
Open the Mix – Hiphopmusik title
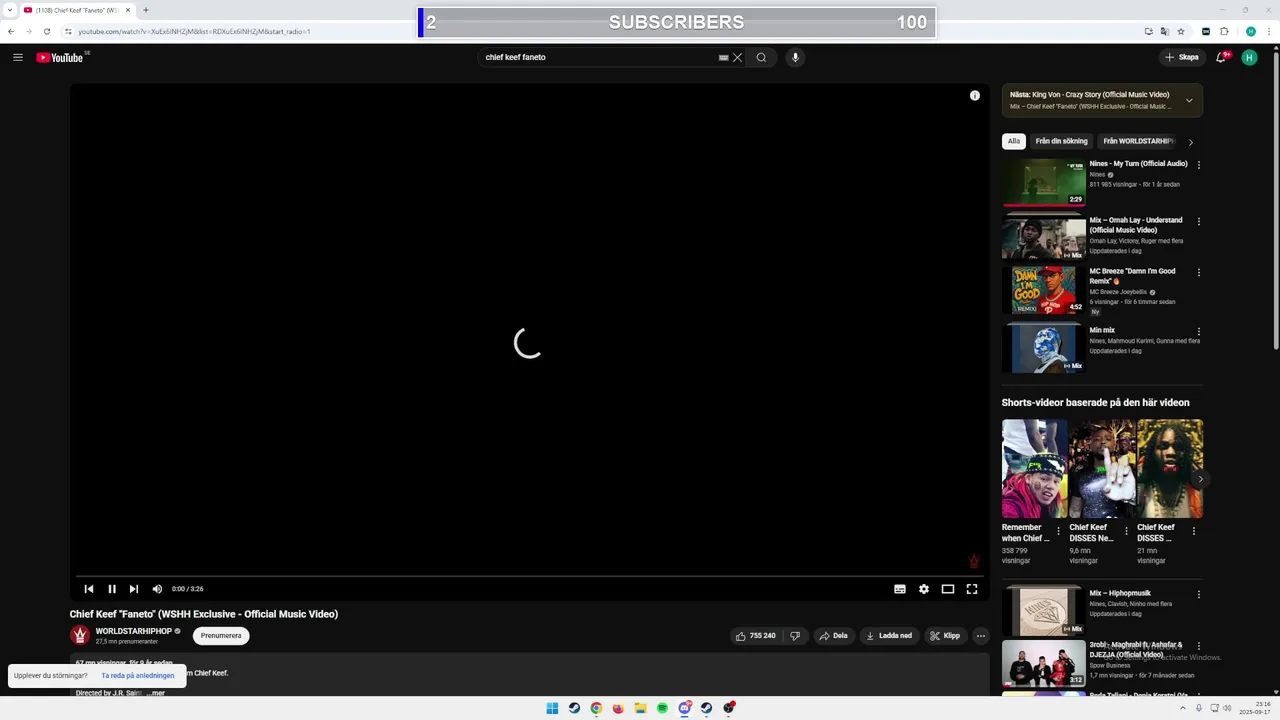(1120, 593)
